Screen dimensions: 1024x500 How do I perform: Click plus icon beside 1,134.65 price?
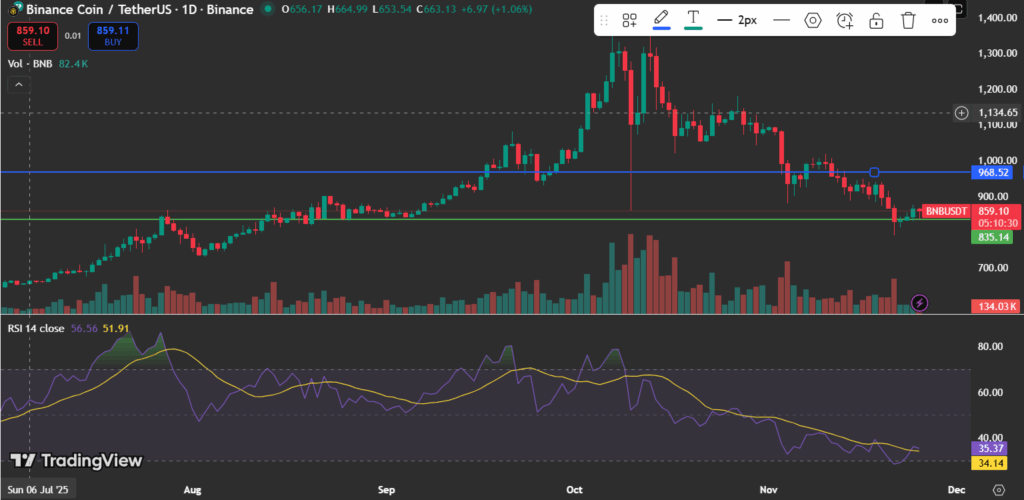961,113
